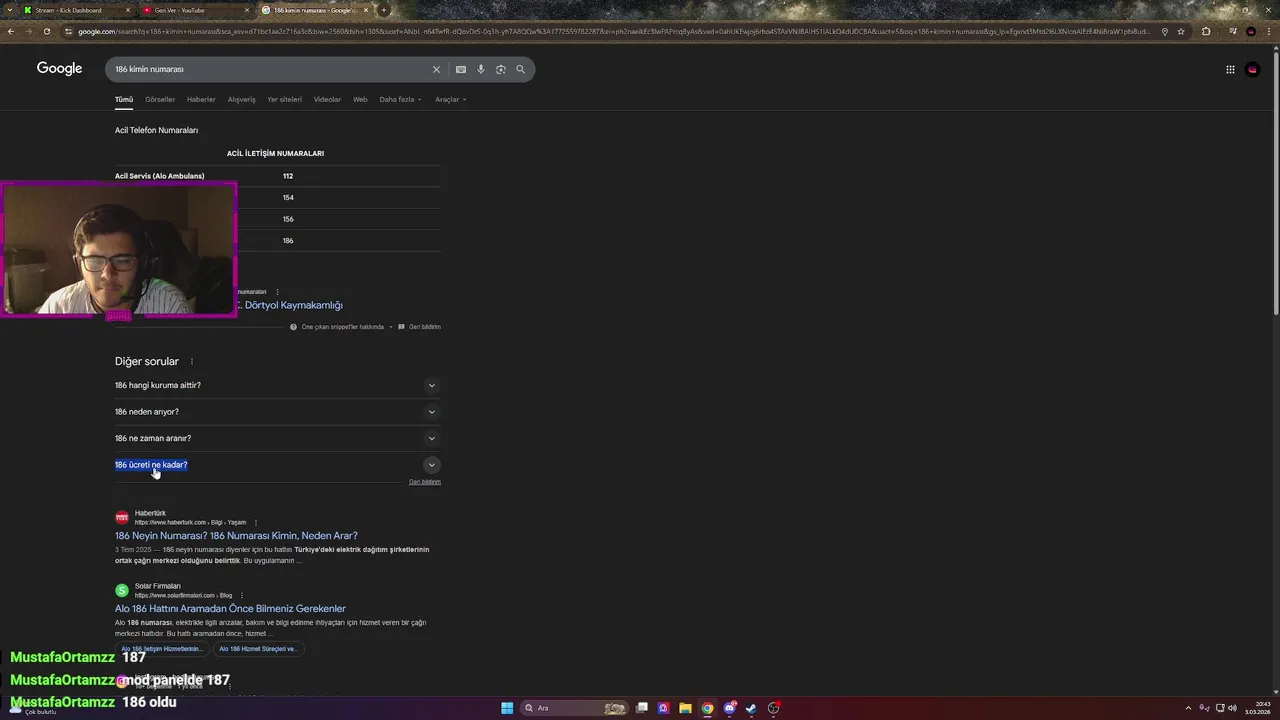Viewport: 1280px width, 720px height.
Task: Click the "Acil Servis (Alo Ambulans)" row
Action: click(x=277, y=176)
